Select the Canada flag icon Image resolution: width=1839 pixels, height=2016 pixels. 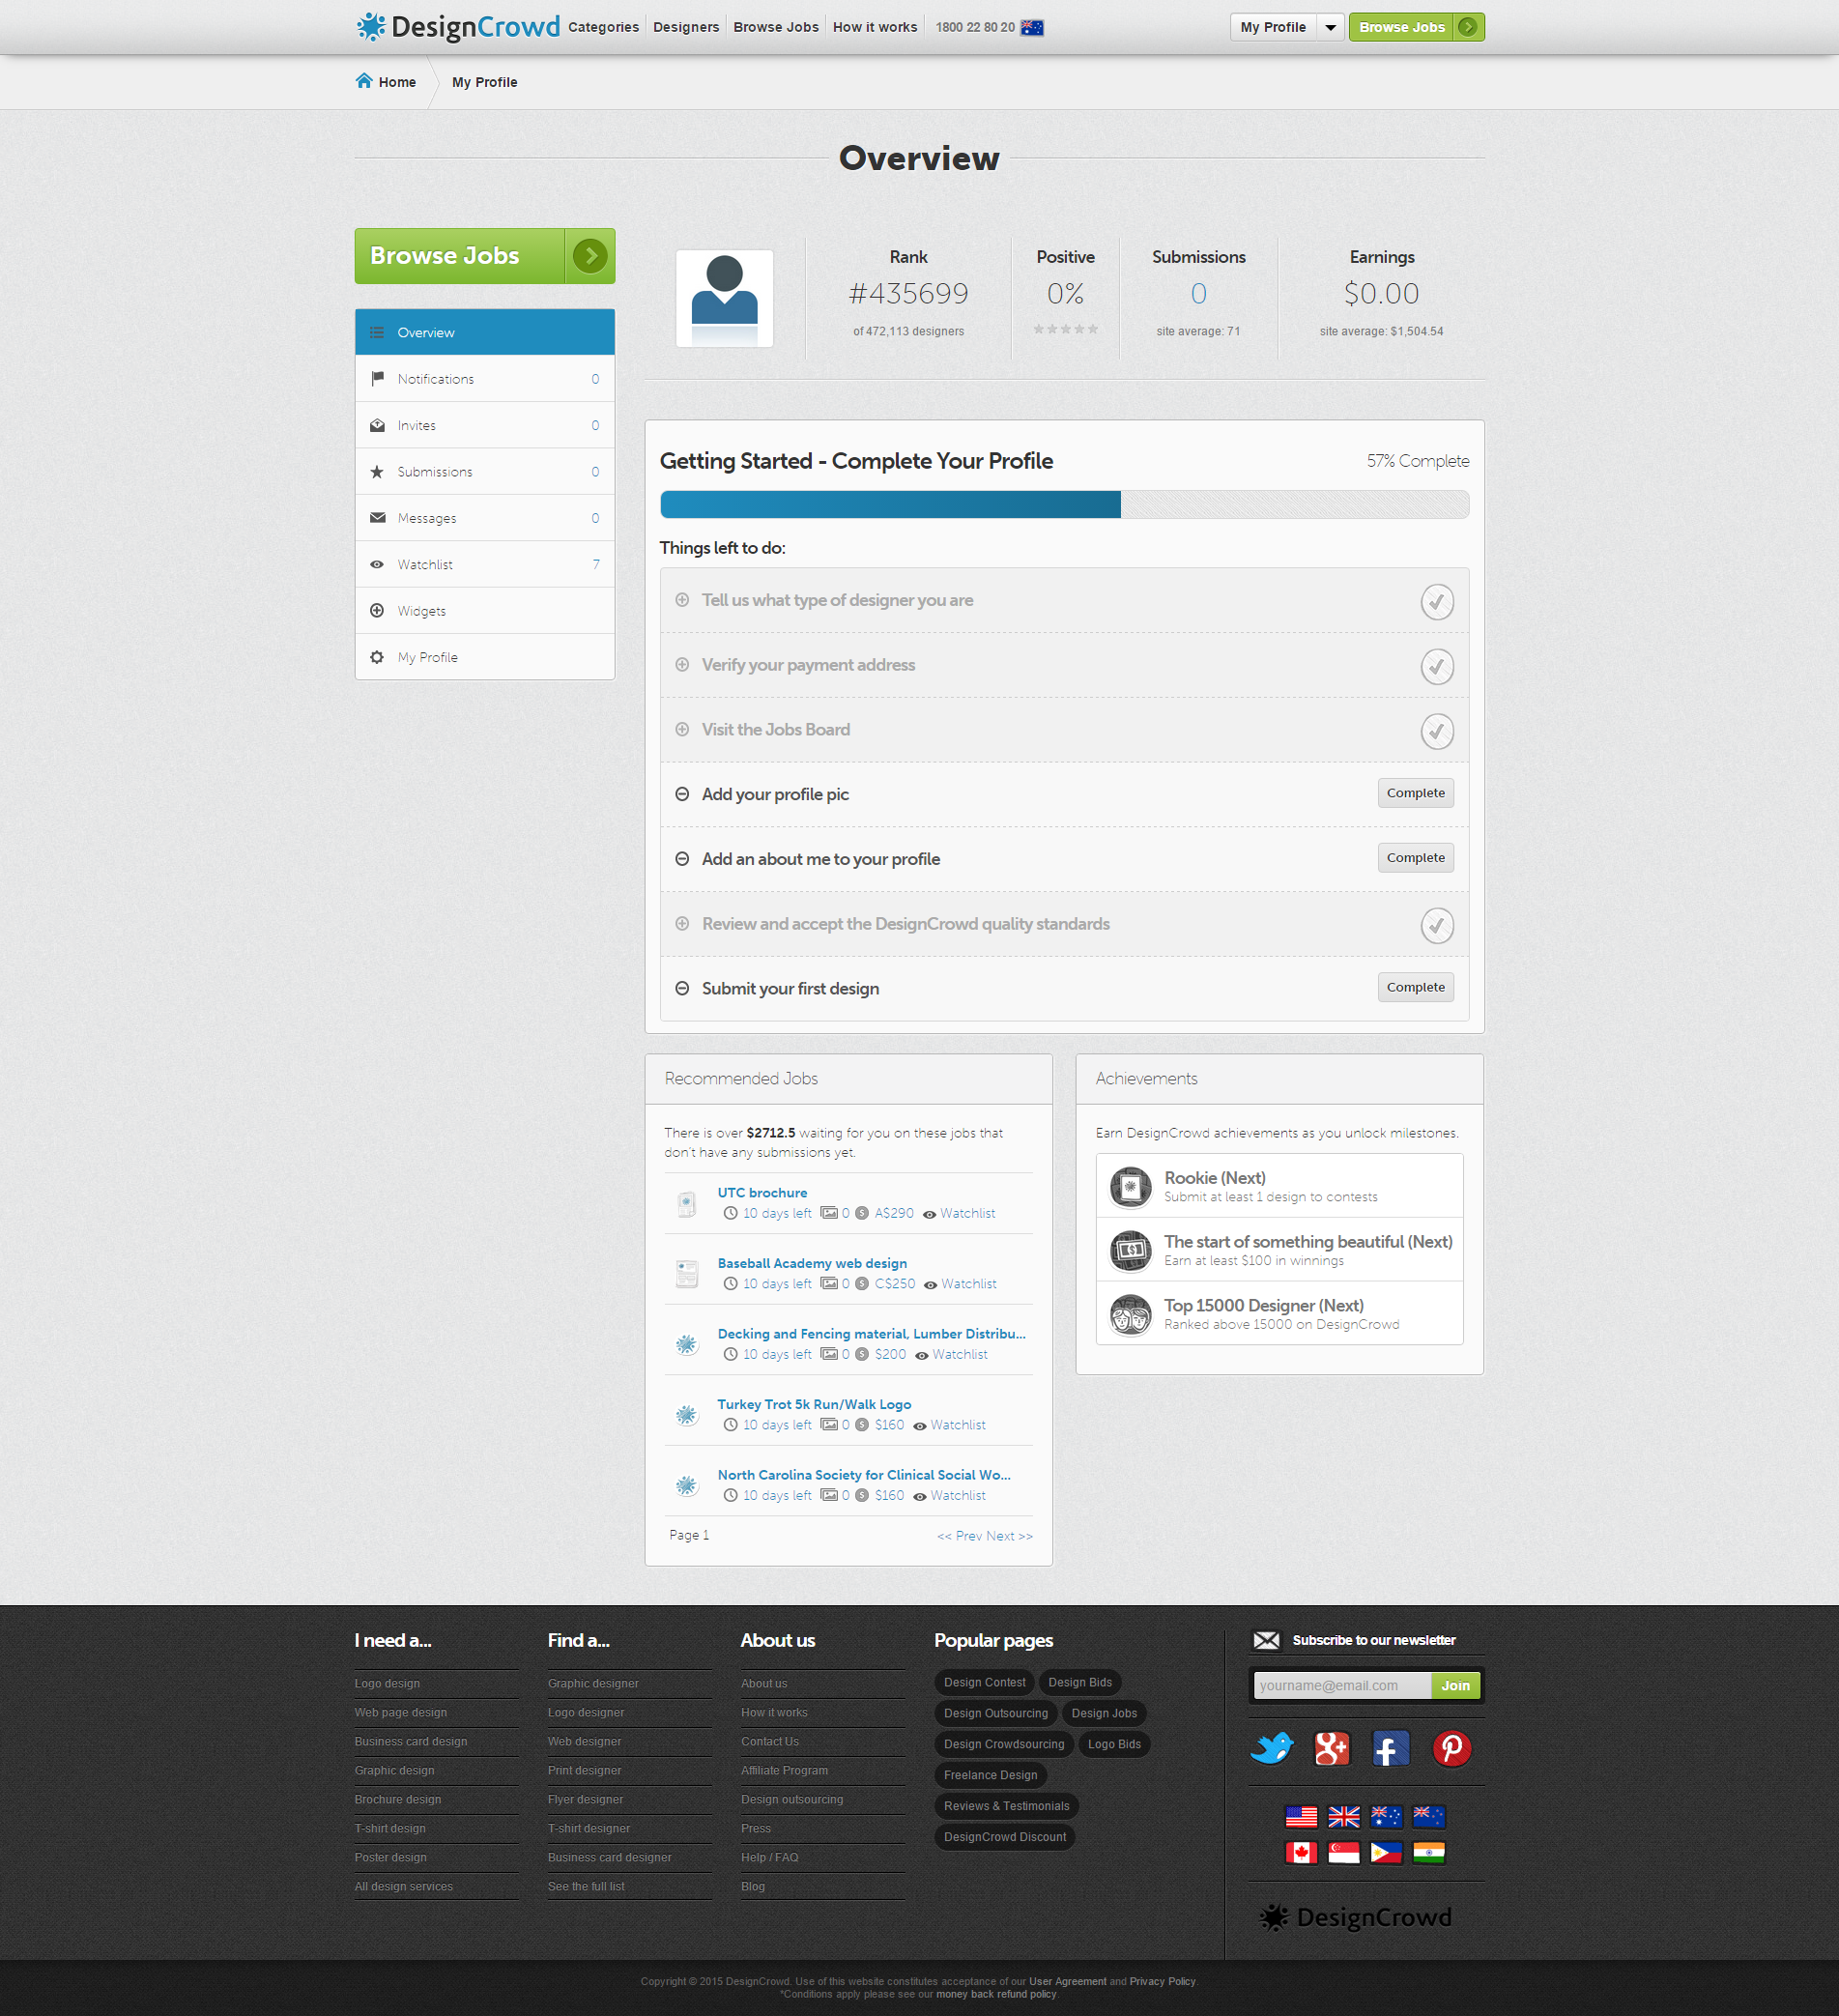[x=1300, y=1852]
